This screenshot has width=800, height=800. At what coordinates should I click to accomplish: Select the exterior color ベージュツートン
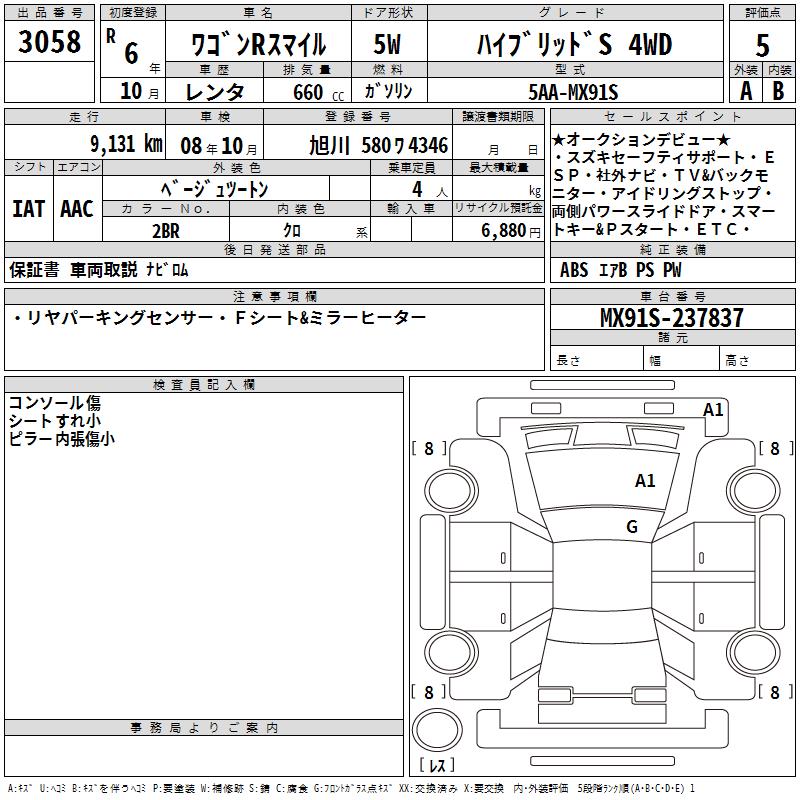pyautogui.click(x=214, y=189)
